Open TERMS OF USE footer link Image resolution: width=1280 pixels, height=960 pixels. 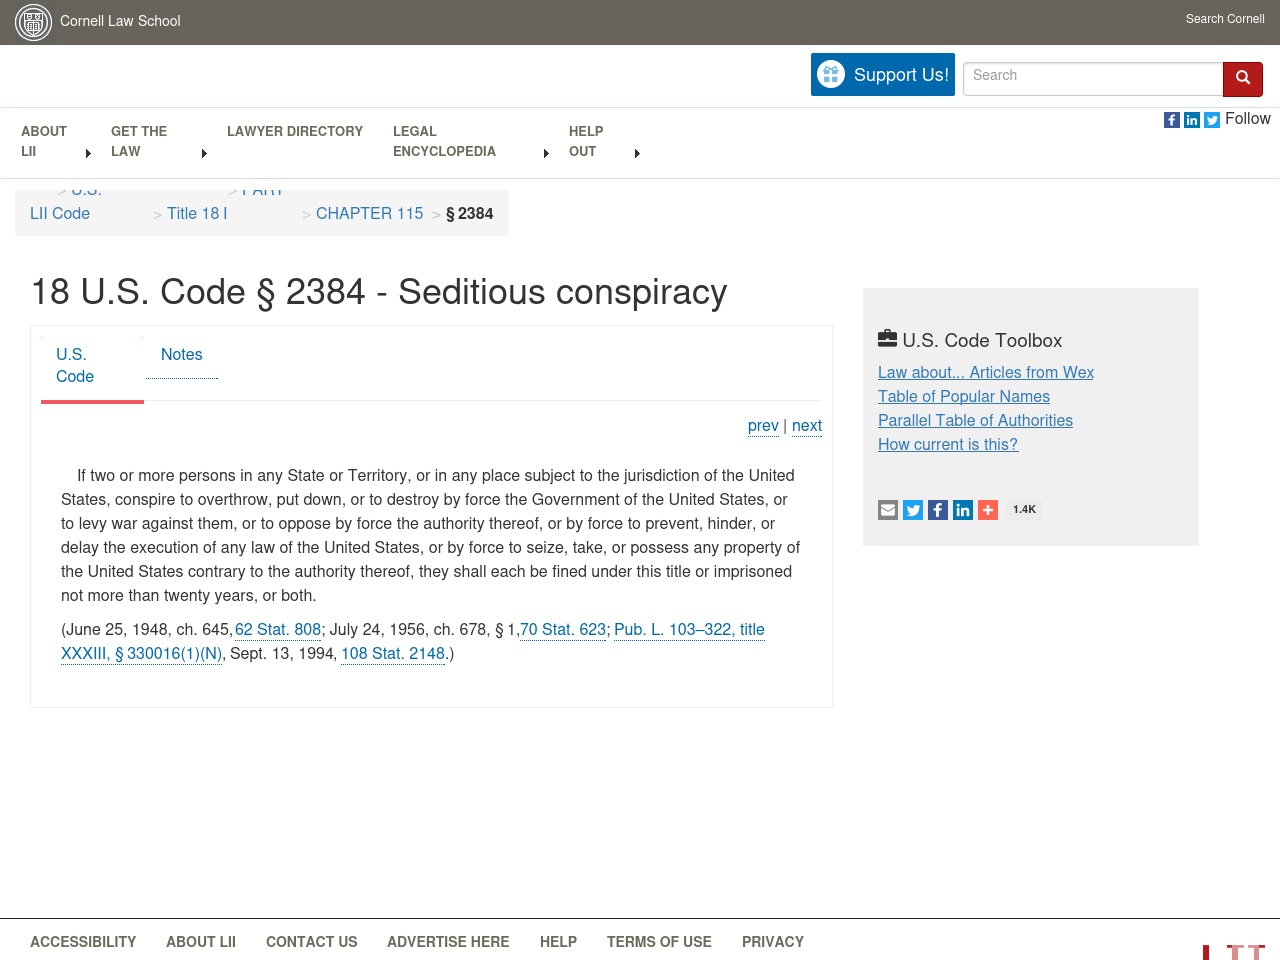pos(659,942)
